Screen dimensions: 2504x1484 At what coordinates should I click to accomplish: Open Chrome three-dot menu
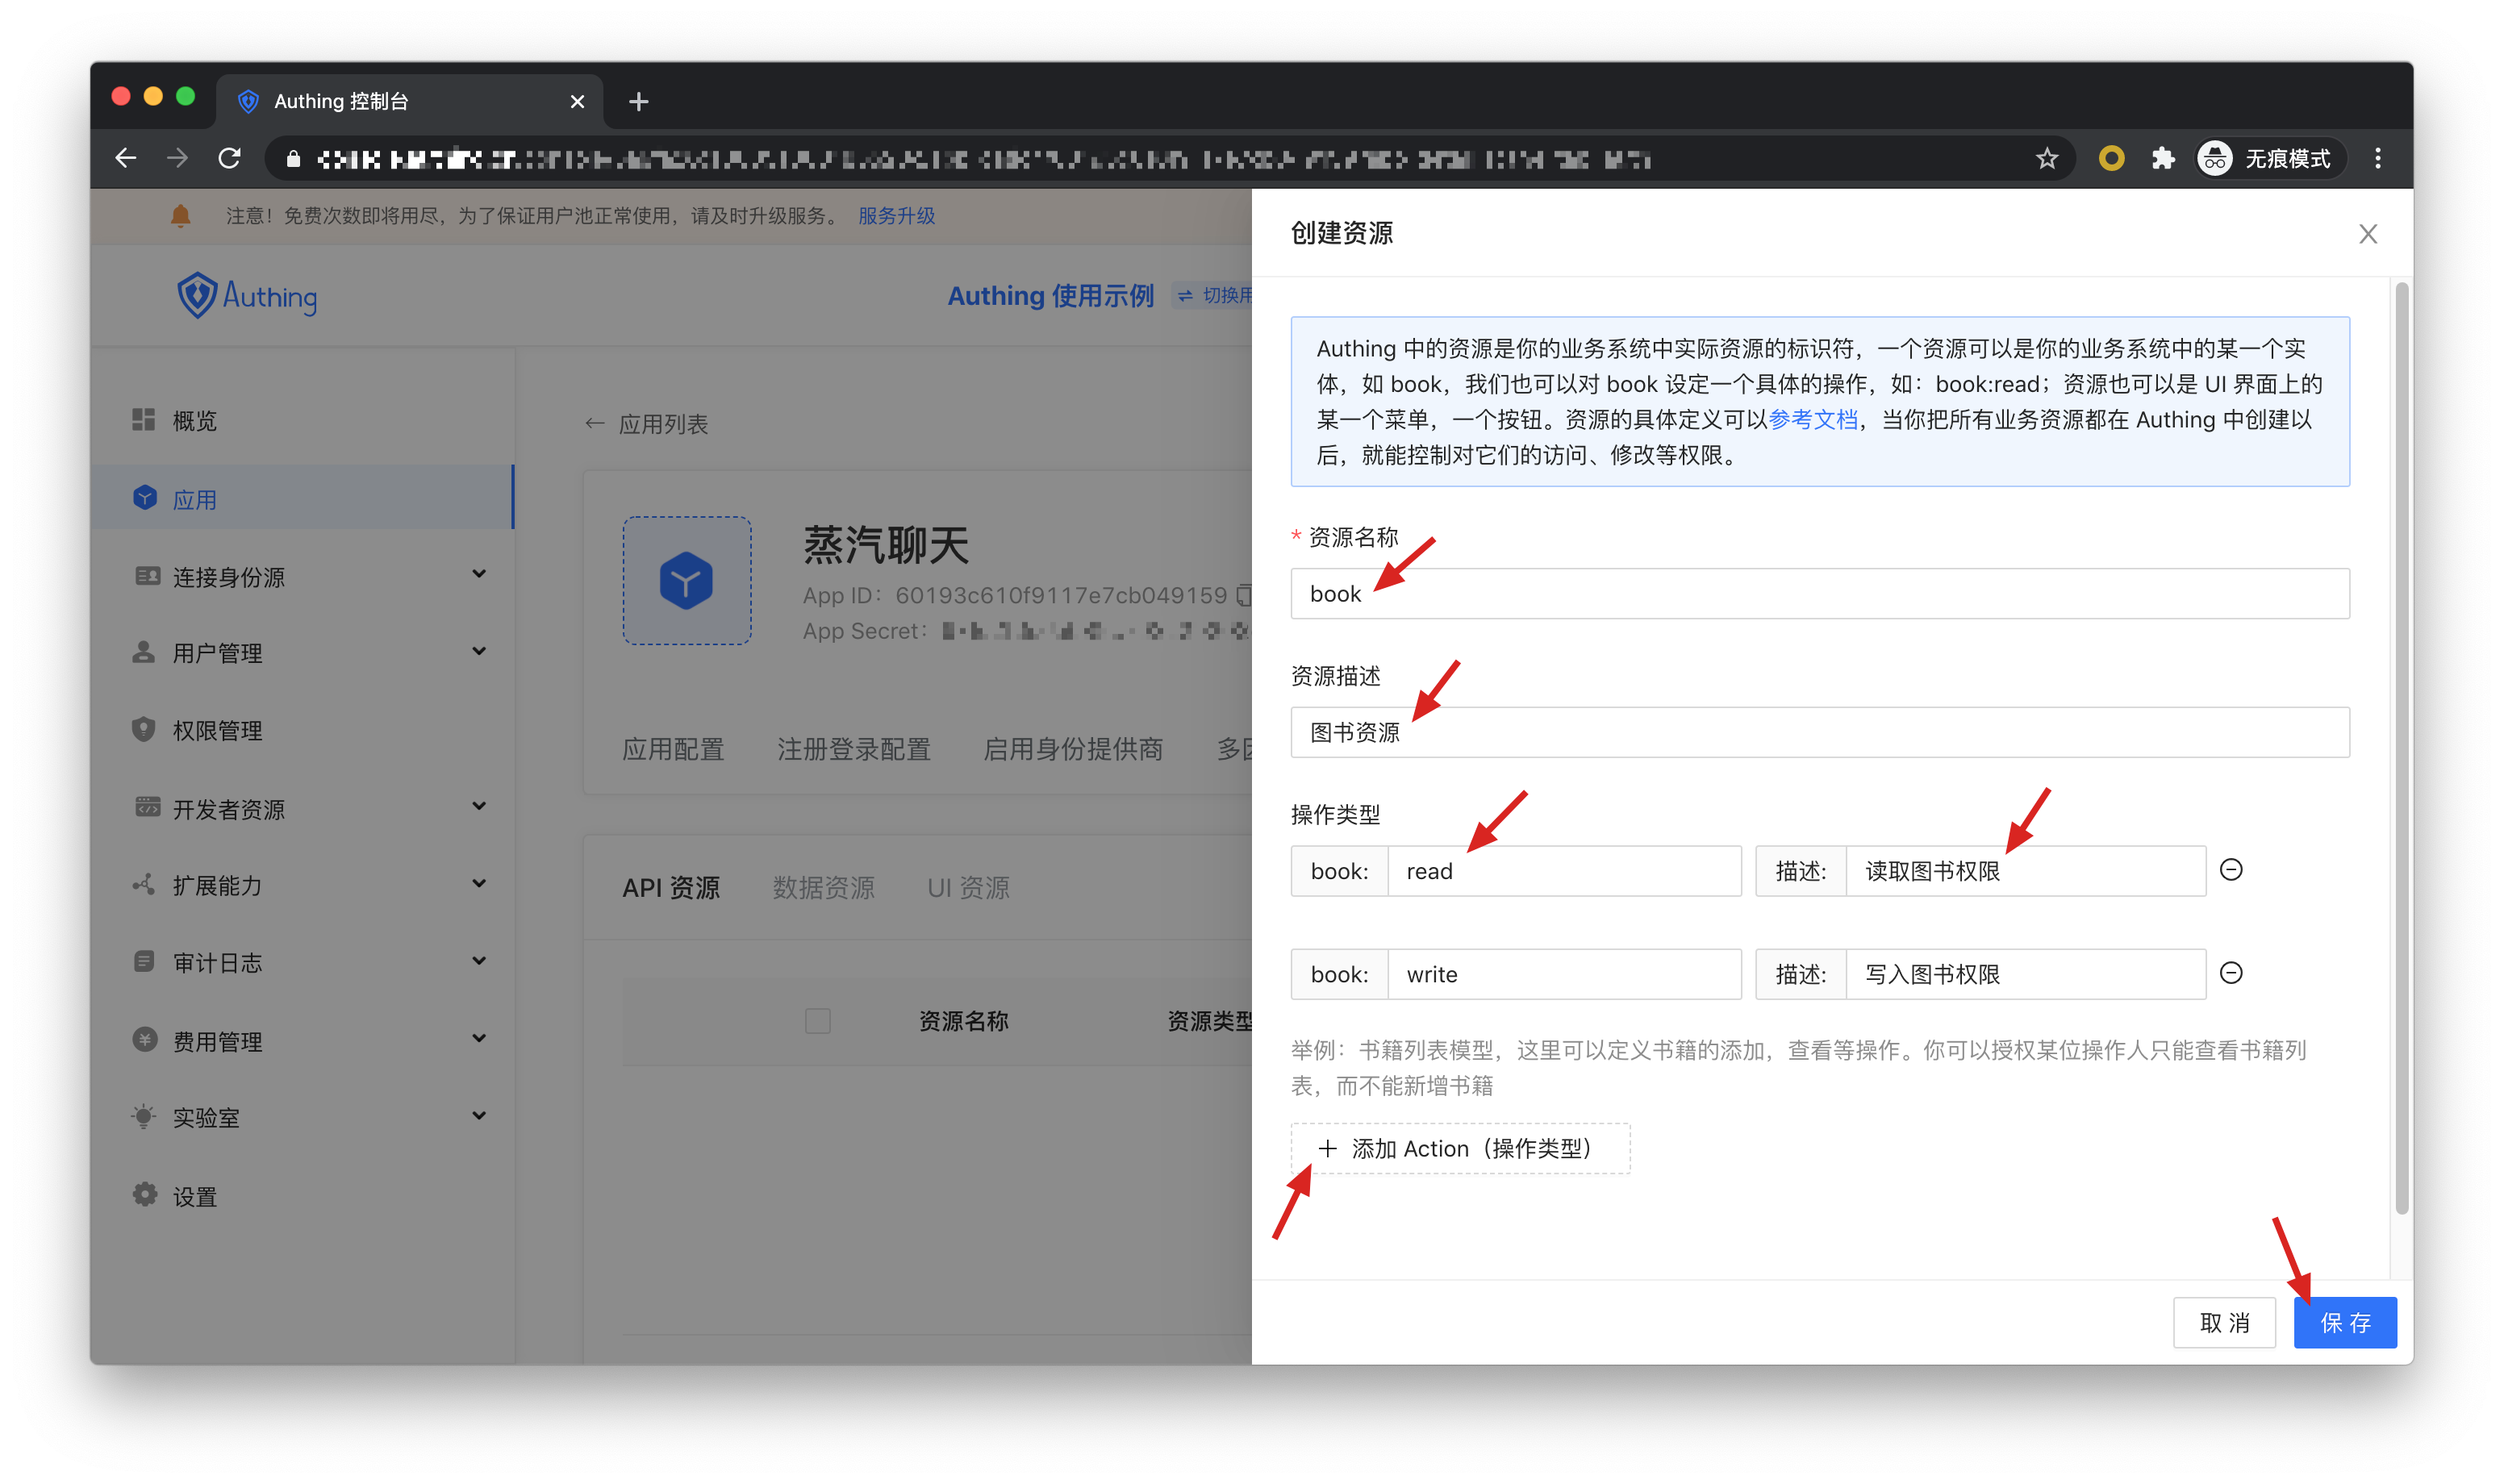click(2377, 159)
